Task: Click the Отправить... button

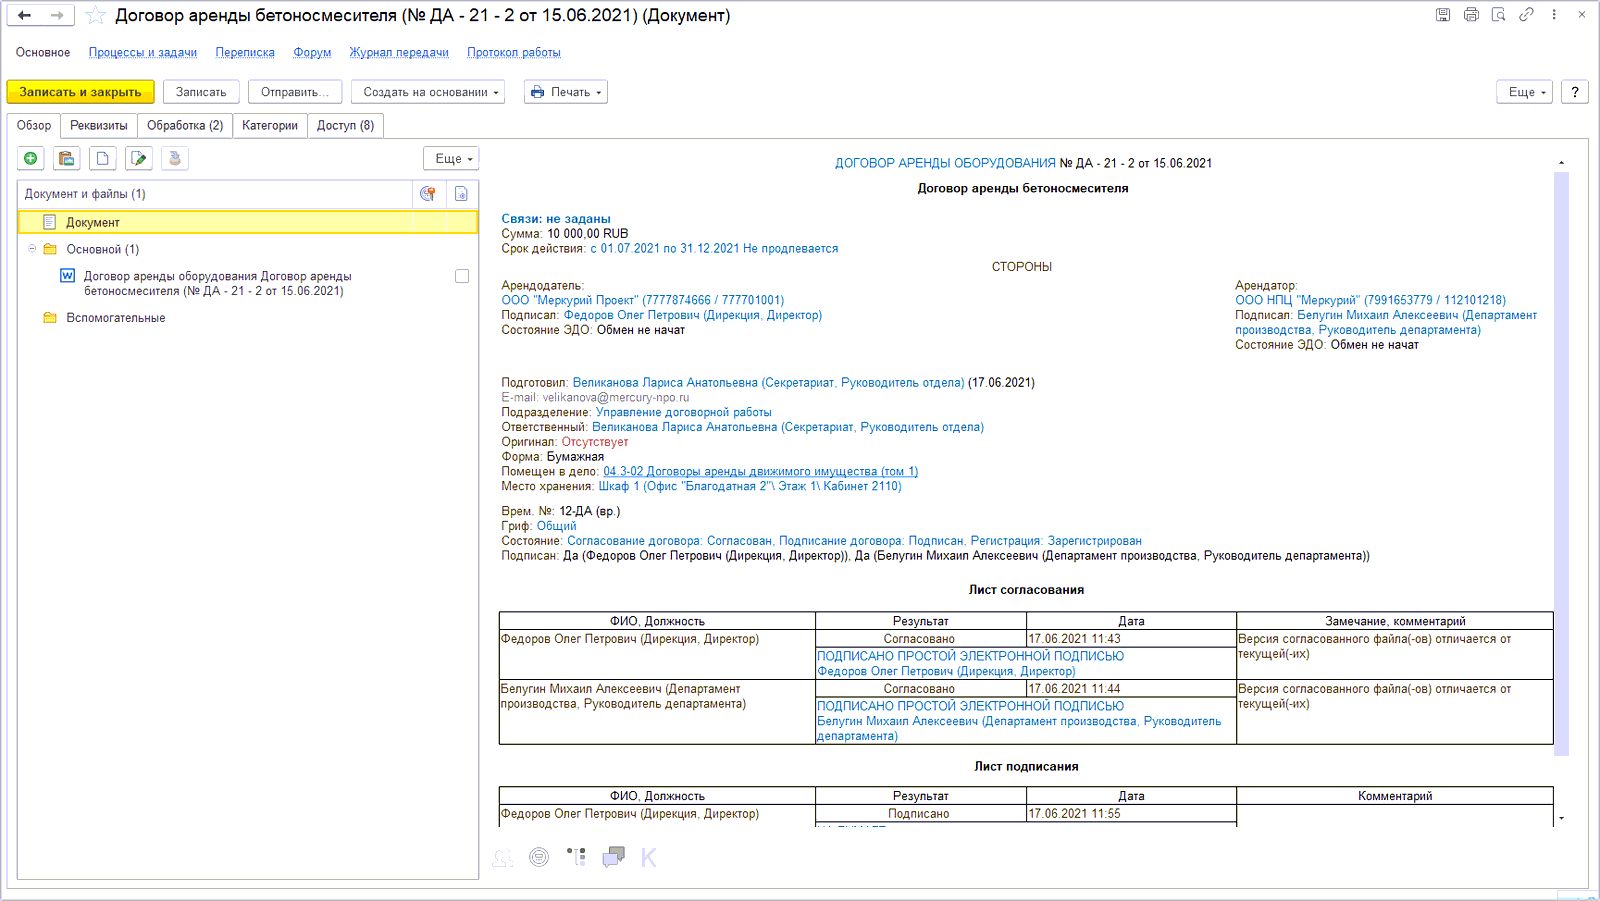Action: [295, 92]
